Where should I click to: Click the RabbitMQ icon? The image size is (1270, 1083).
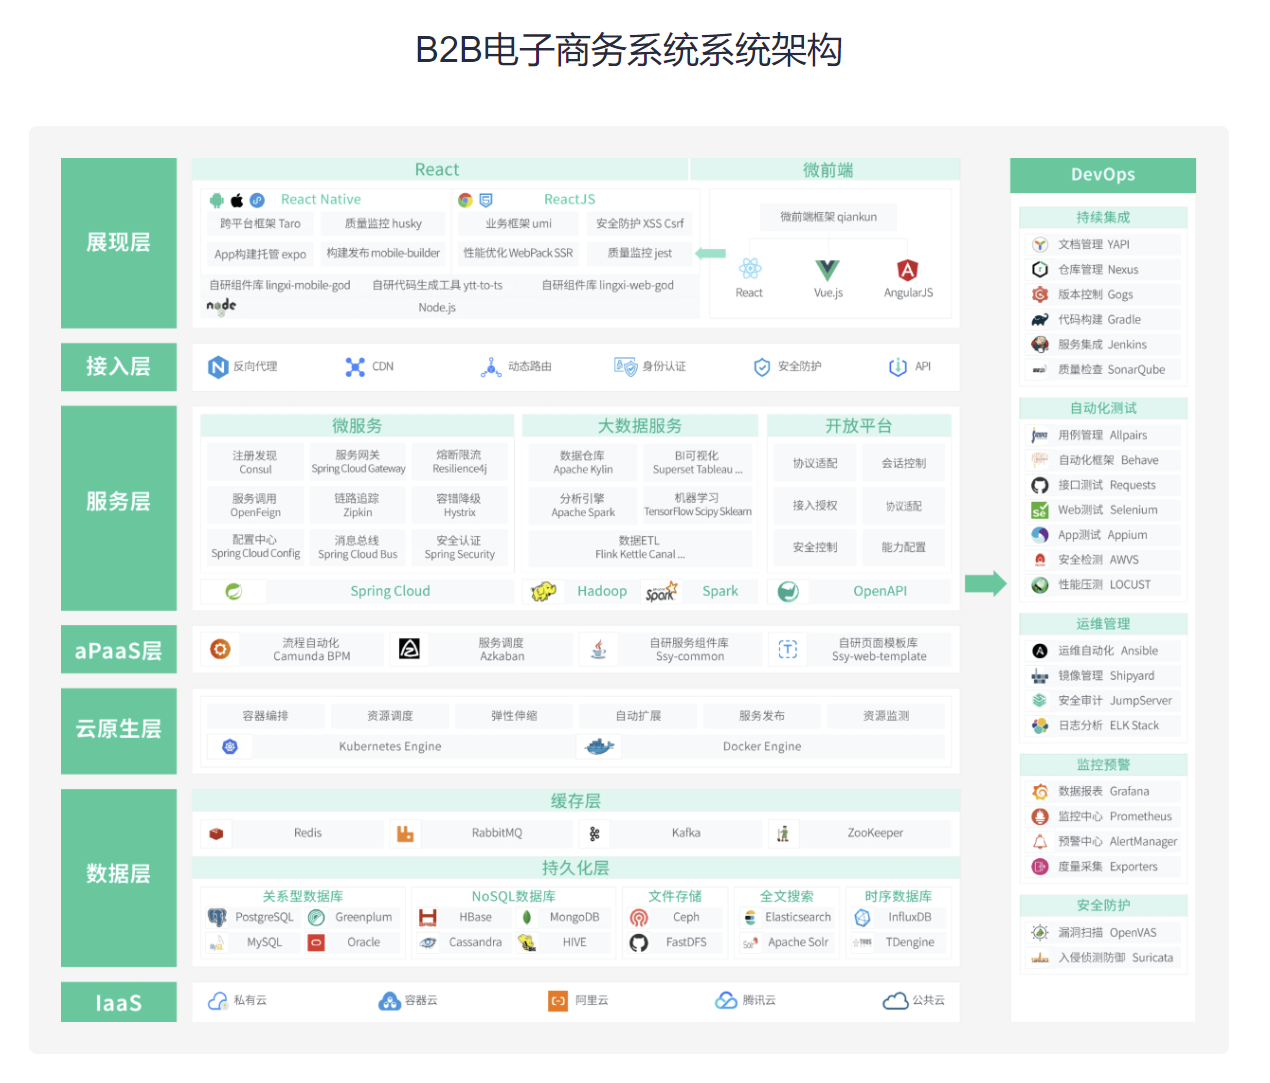tap(405, 833)
